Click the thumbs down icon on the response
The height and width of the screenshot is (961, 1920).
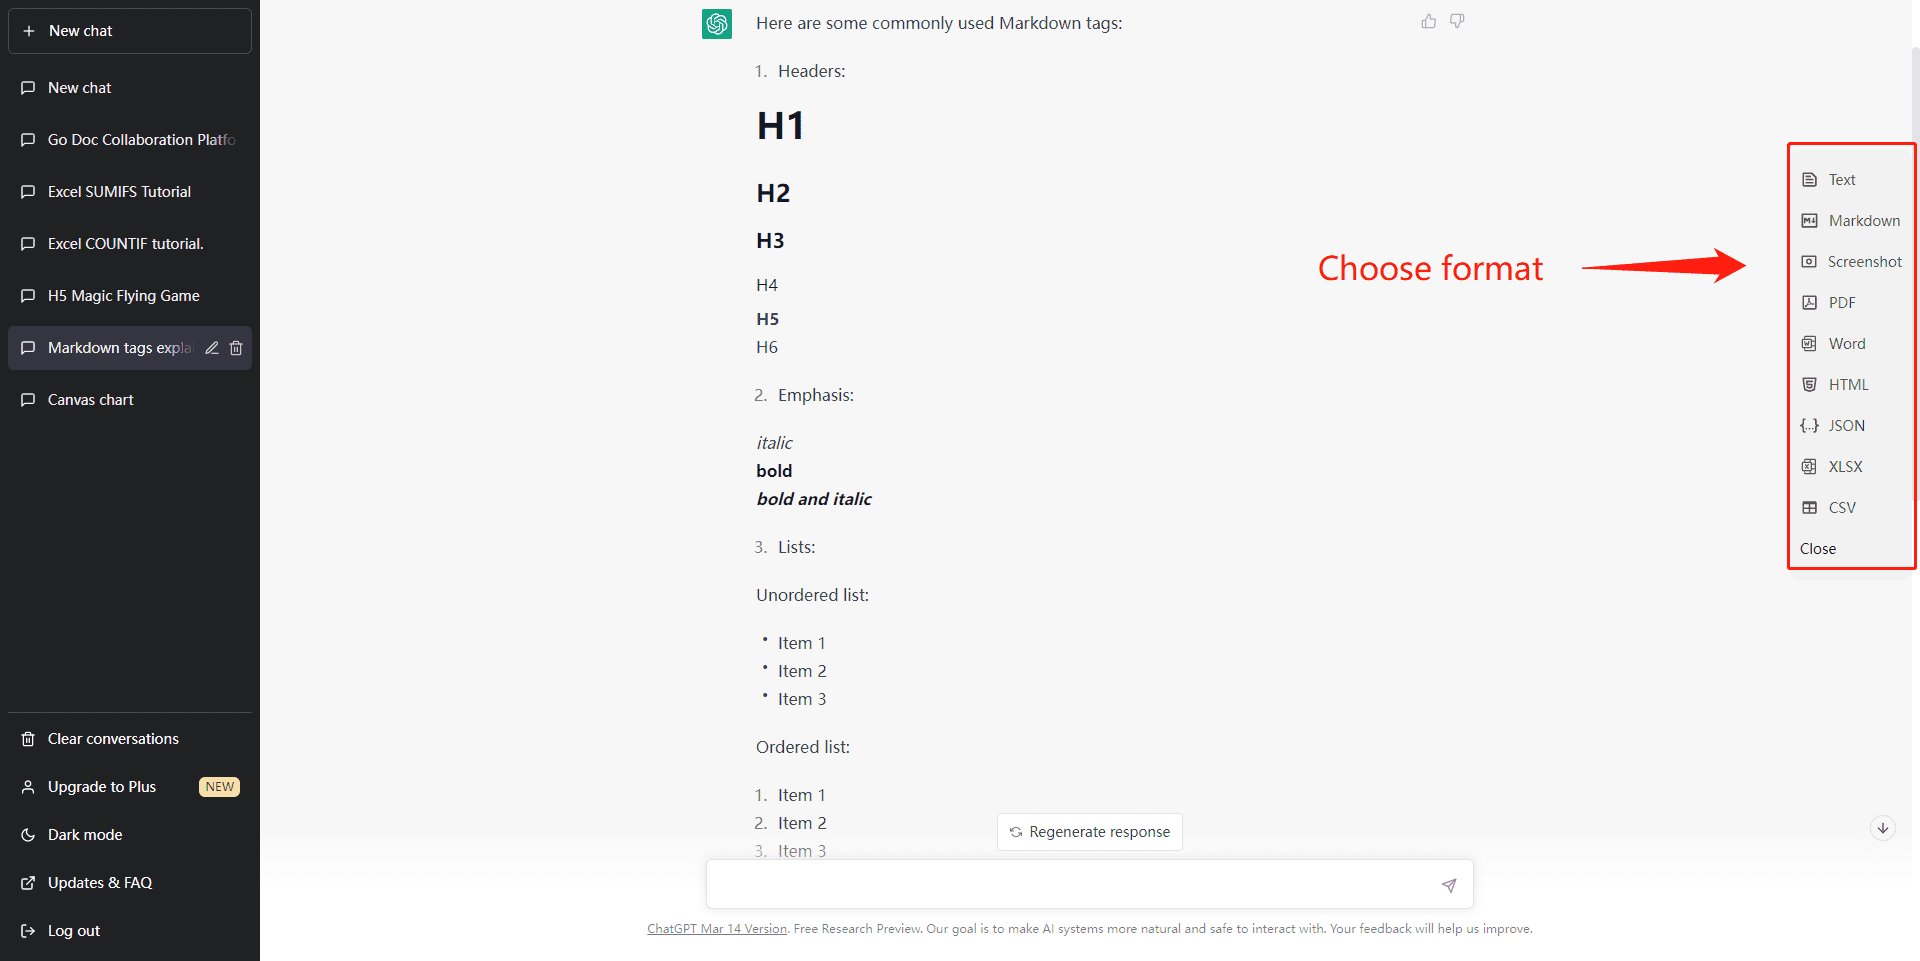coord(1457,21)
